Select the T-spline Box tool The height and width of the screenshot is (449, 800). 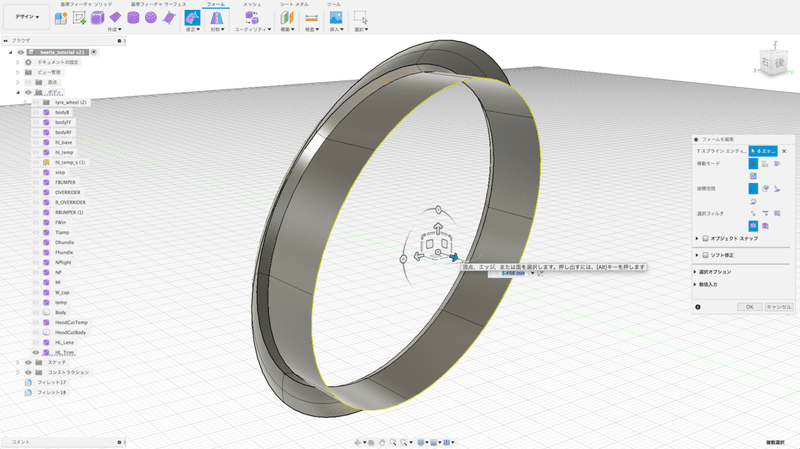[x=97, y=18]
